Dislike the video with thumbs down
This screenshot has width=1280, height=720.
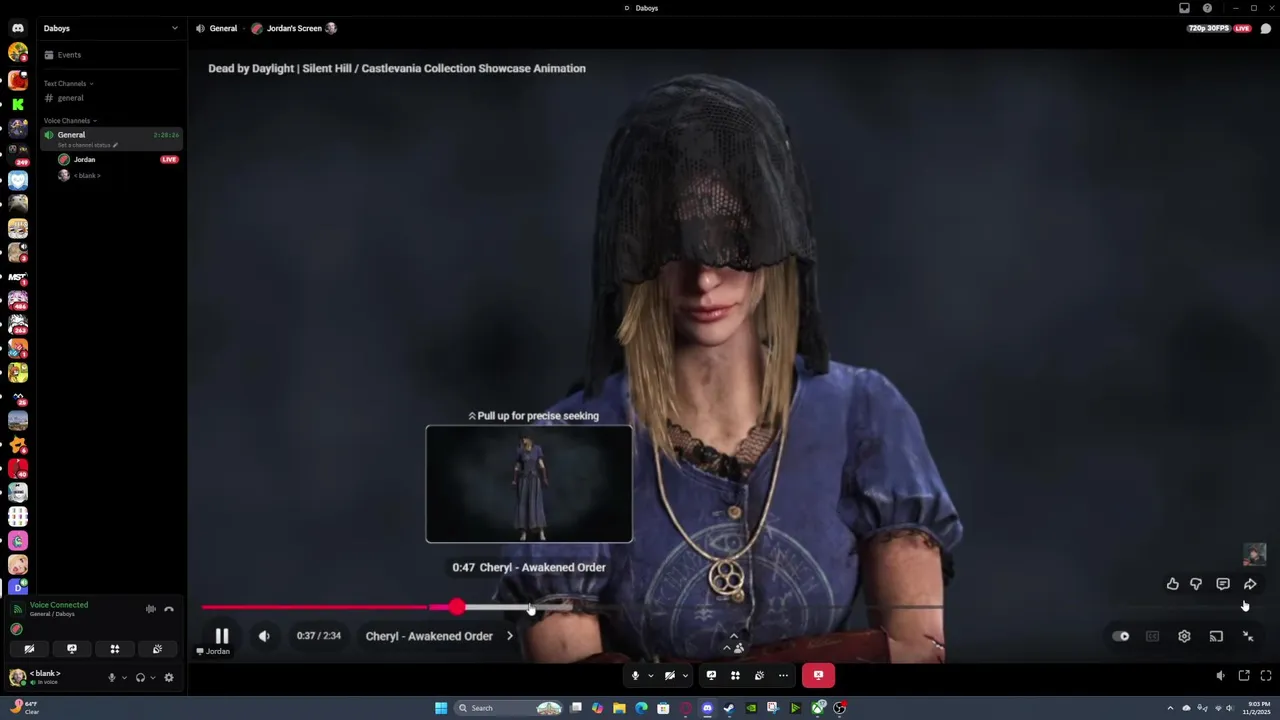tap(1196, 584)
